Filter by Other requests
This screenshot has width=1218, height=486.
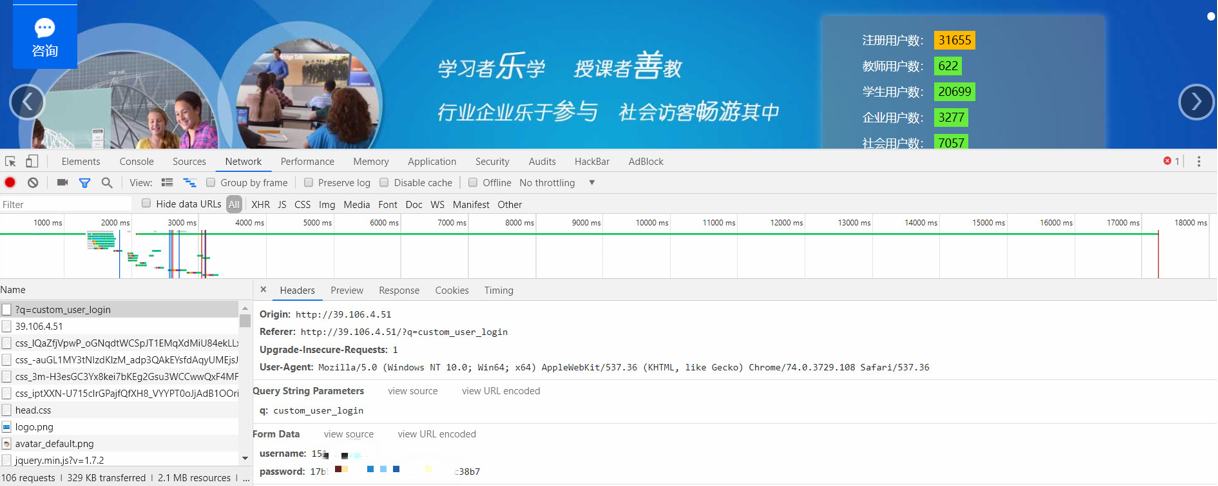pos(510,204)
